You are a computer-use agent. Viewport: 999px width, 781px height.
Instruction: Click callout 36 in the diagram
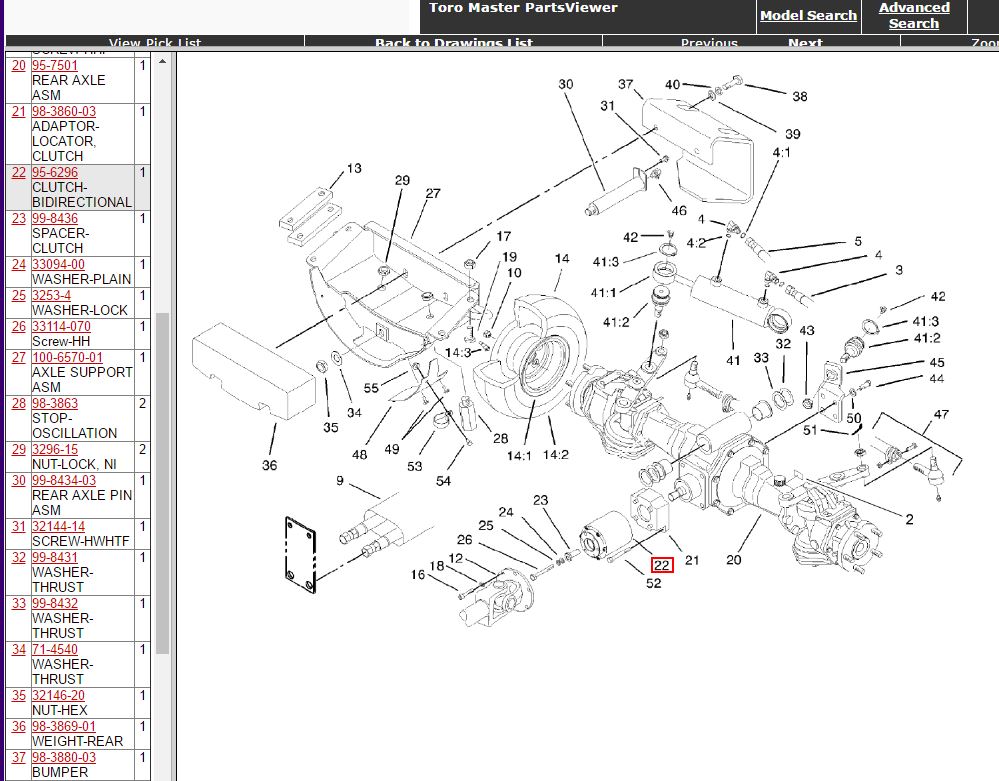270,466
